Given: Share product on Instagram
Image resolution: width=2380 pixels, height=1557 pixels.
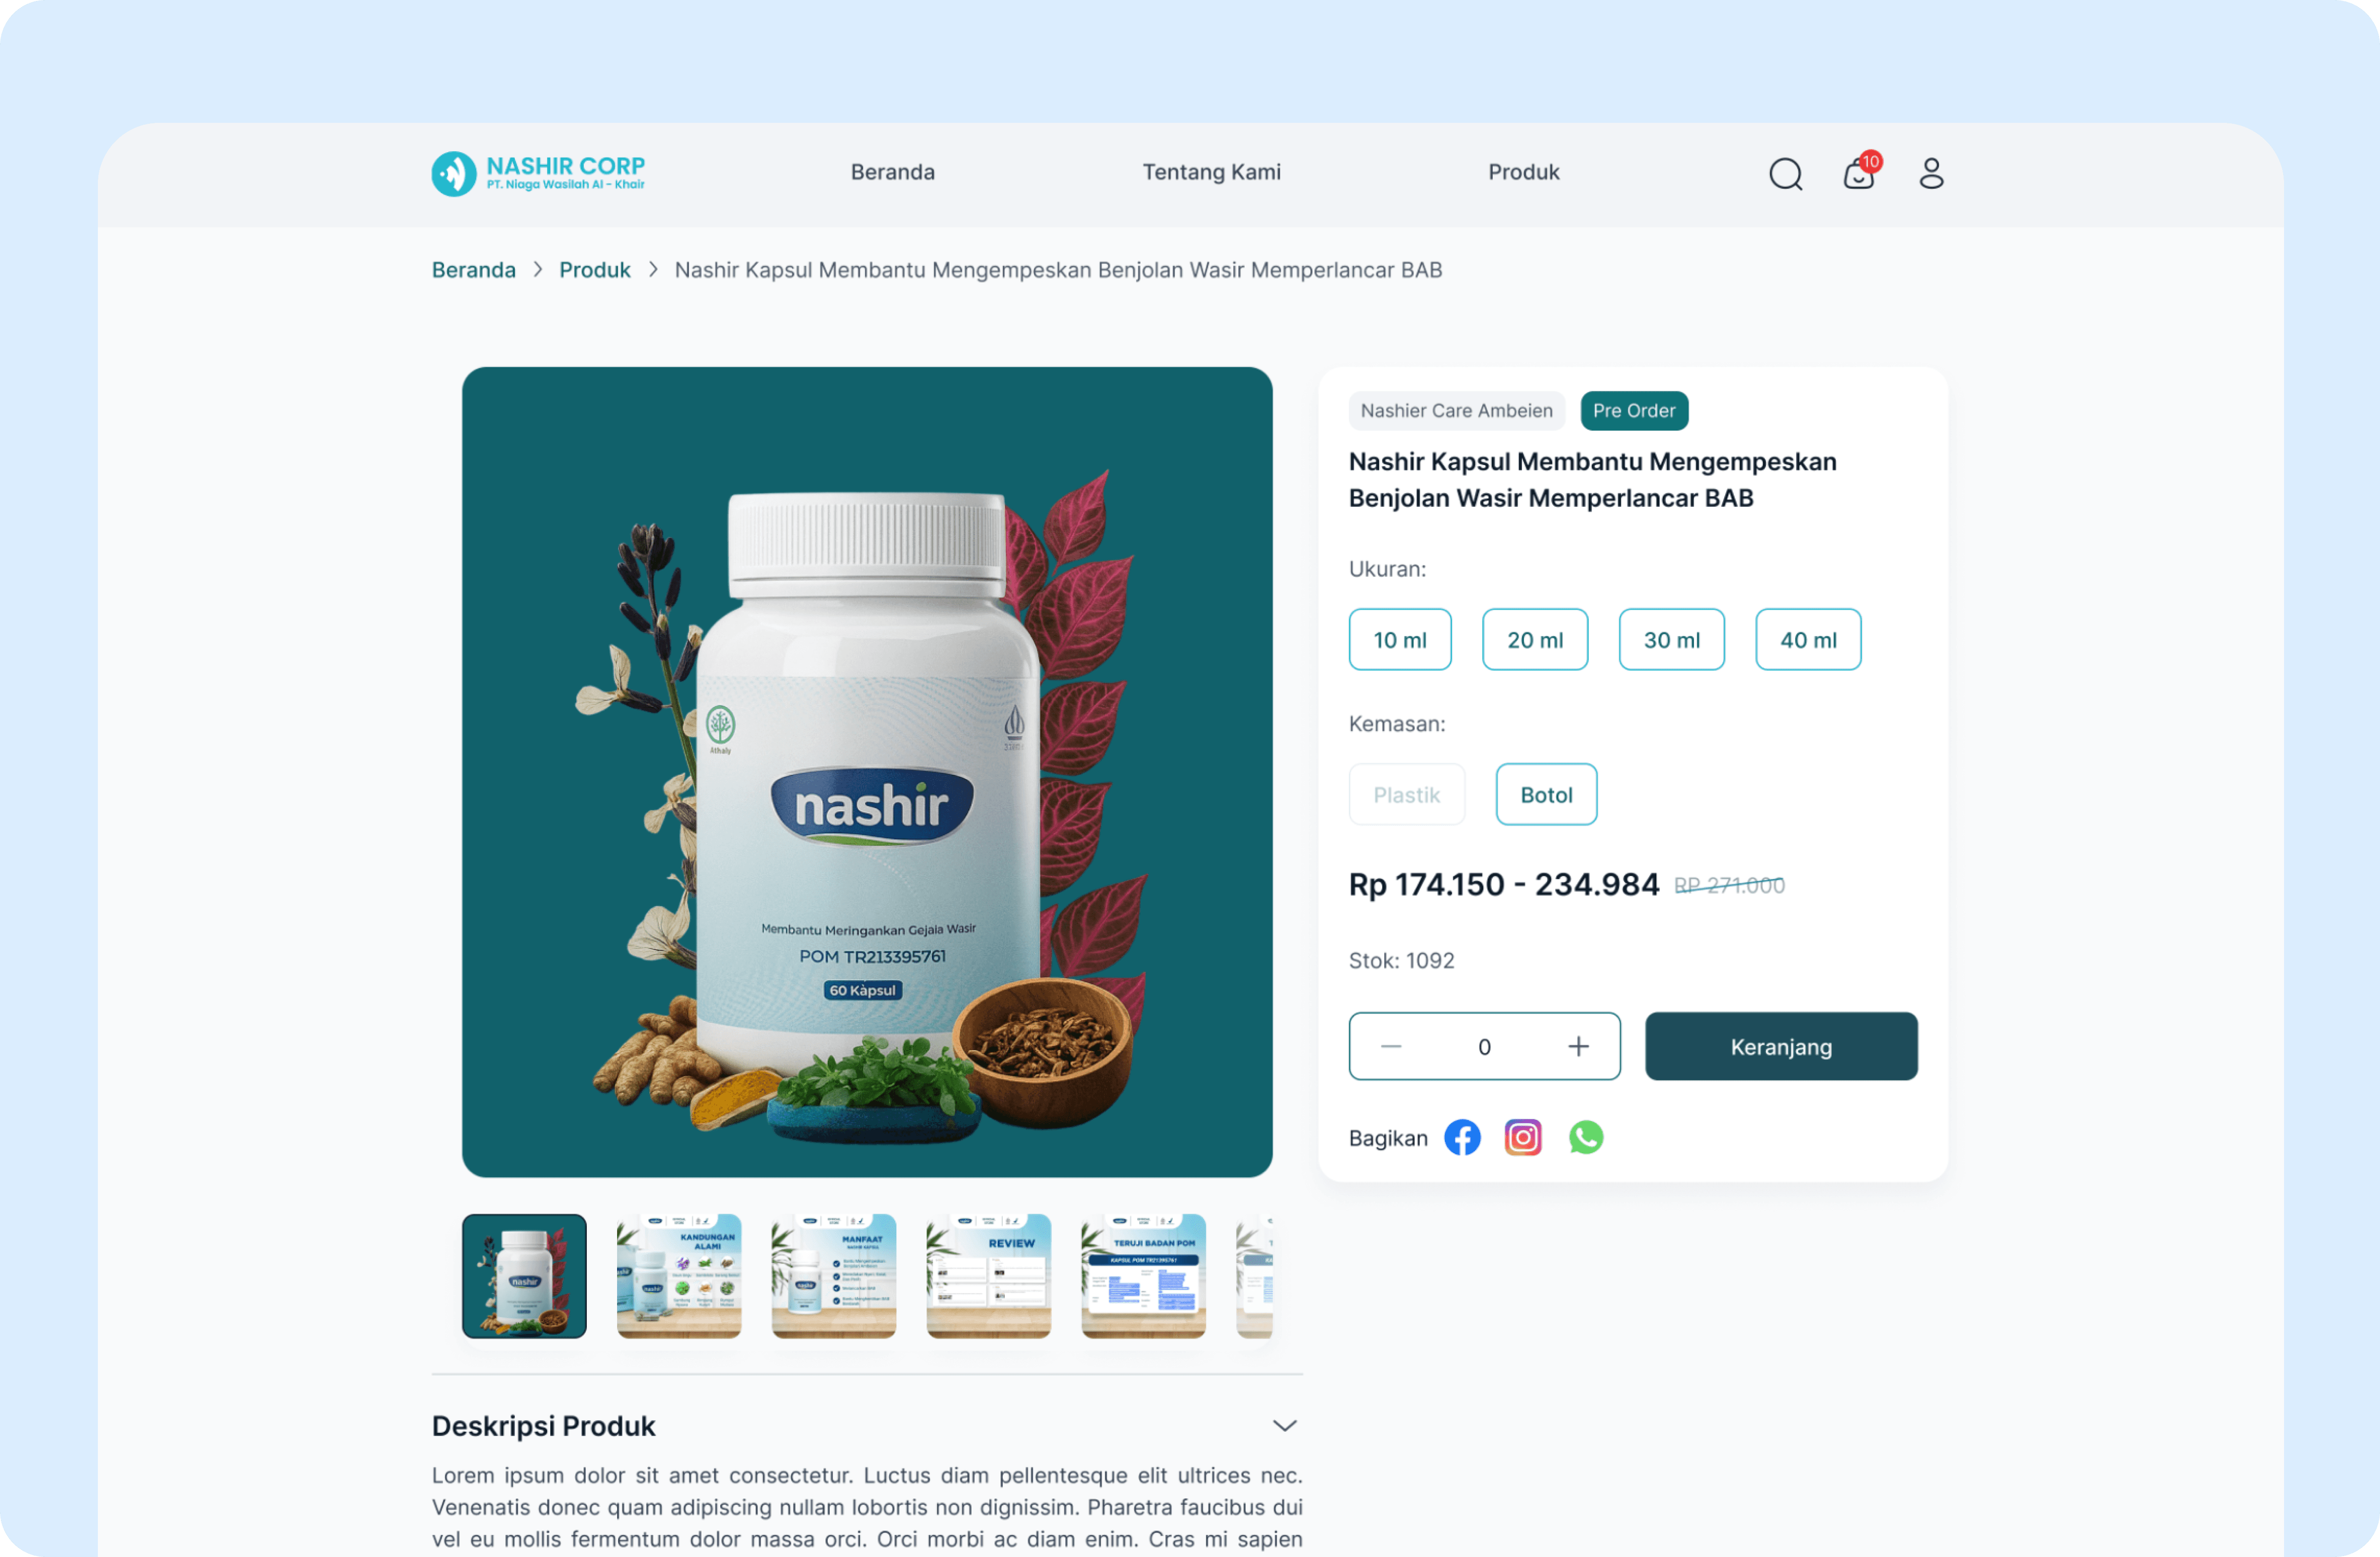Looking at the screenshot, I should click(x=1523, y=1138).
